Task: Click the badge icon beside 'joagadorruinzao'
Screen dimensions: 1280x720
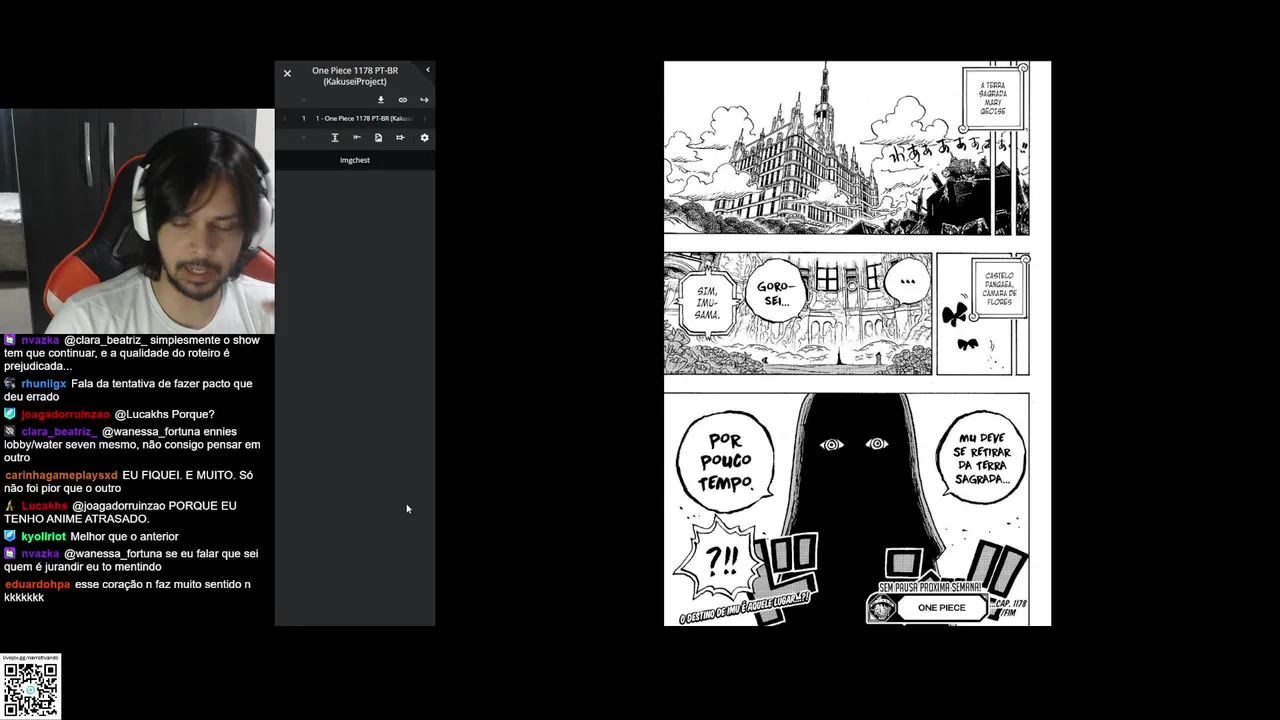Action: click(10, 414)
